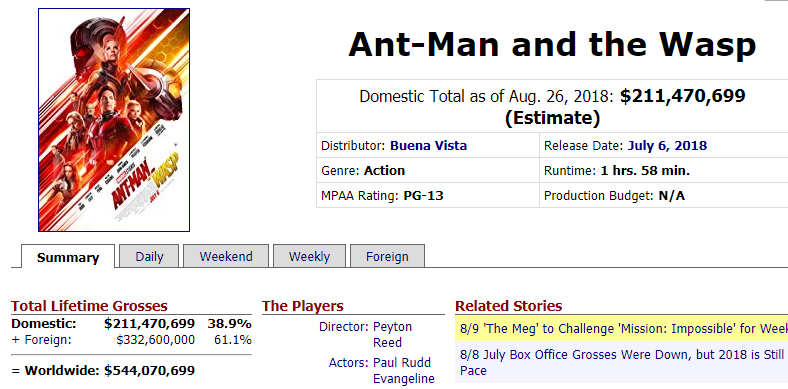Image resolution: width=788 pixels, height=389 pixels.
Task: Click the Worldwide $544,070,699 total
Action: point(149,371)
